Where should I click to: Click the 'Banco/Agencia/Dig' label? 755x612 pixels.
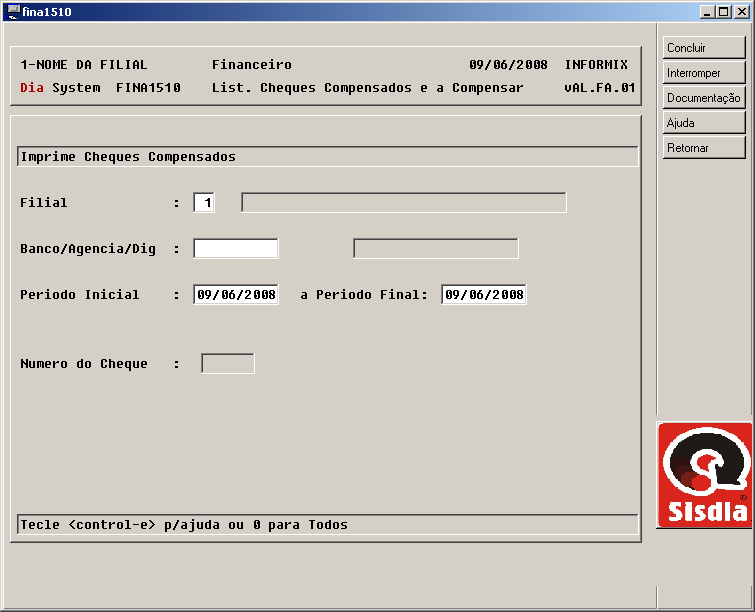point(88,249)
